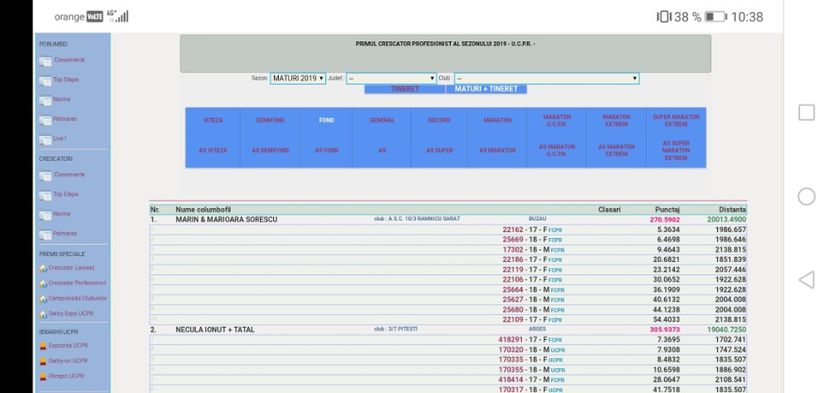Viewport: 830px width, 393px height.
Task: Select the SUPER MARATON EXTREM tab
Action: pos(676,120)
